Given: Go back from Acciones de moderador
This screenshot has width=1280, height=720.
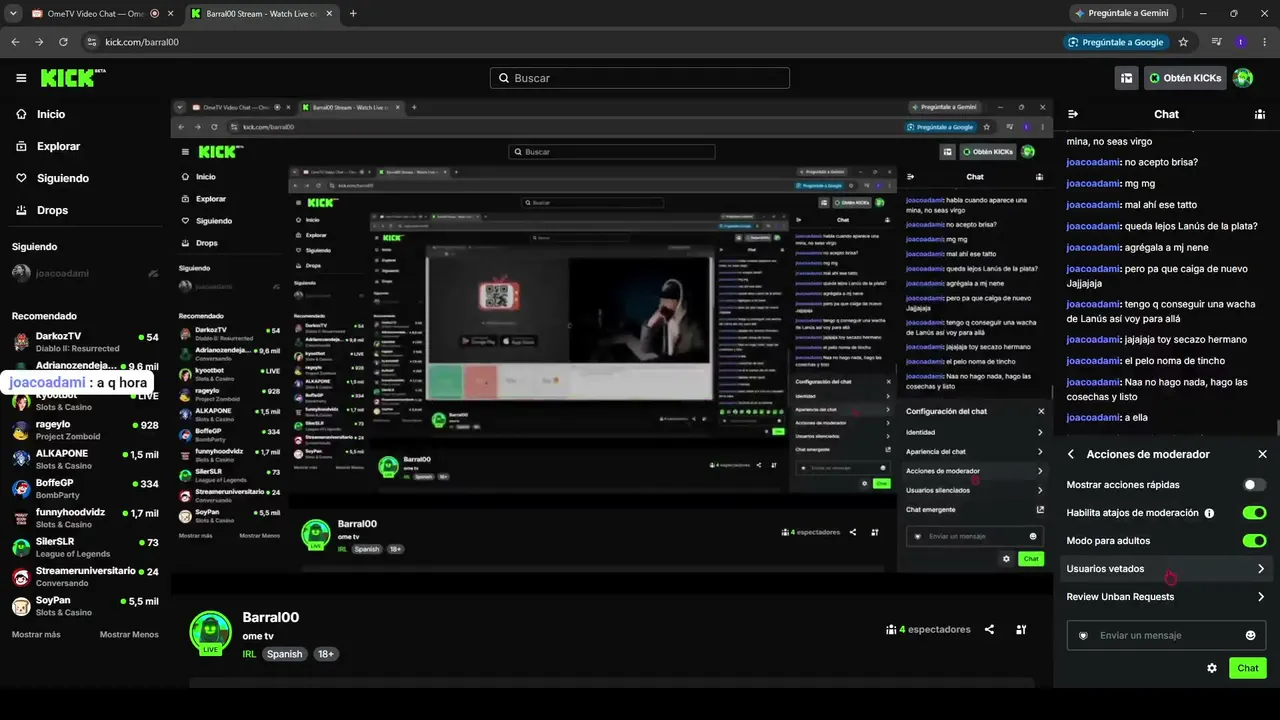Looking at the screenshot, I should pos(1071,454).
